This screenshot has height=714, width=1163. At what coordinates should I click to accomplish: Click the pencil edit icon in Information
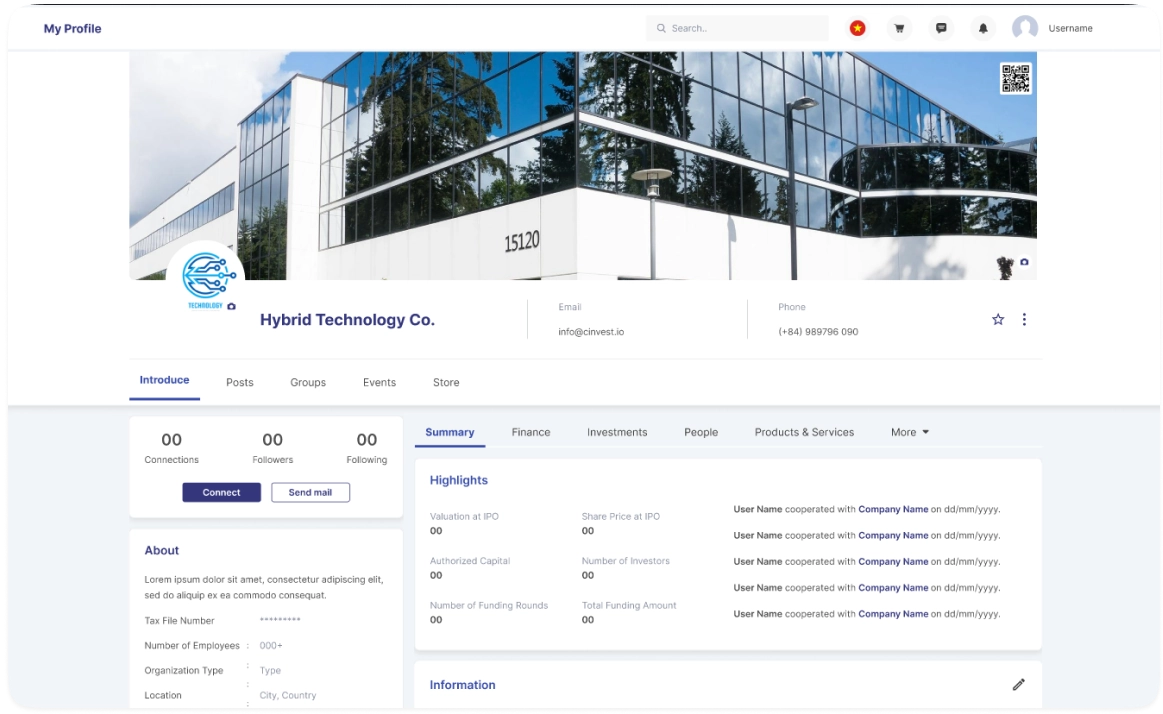[x=1018, y=685]
